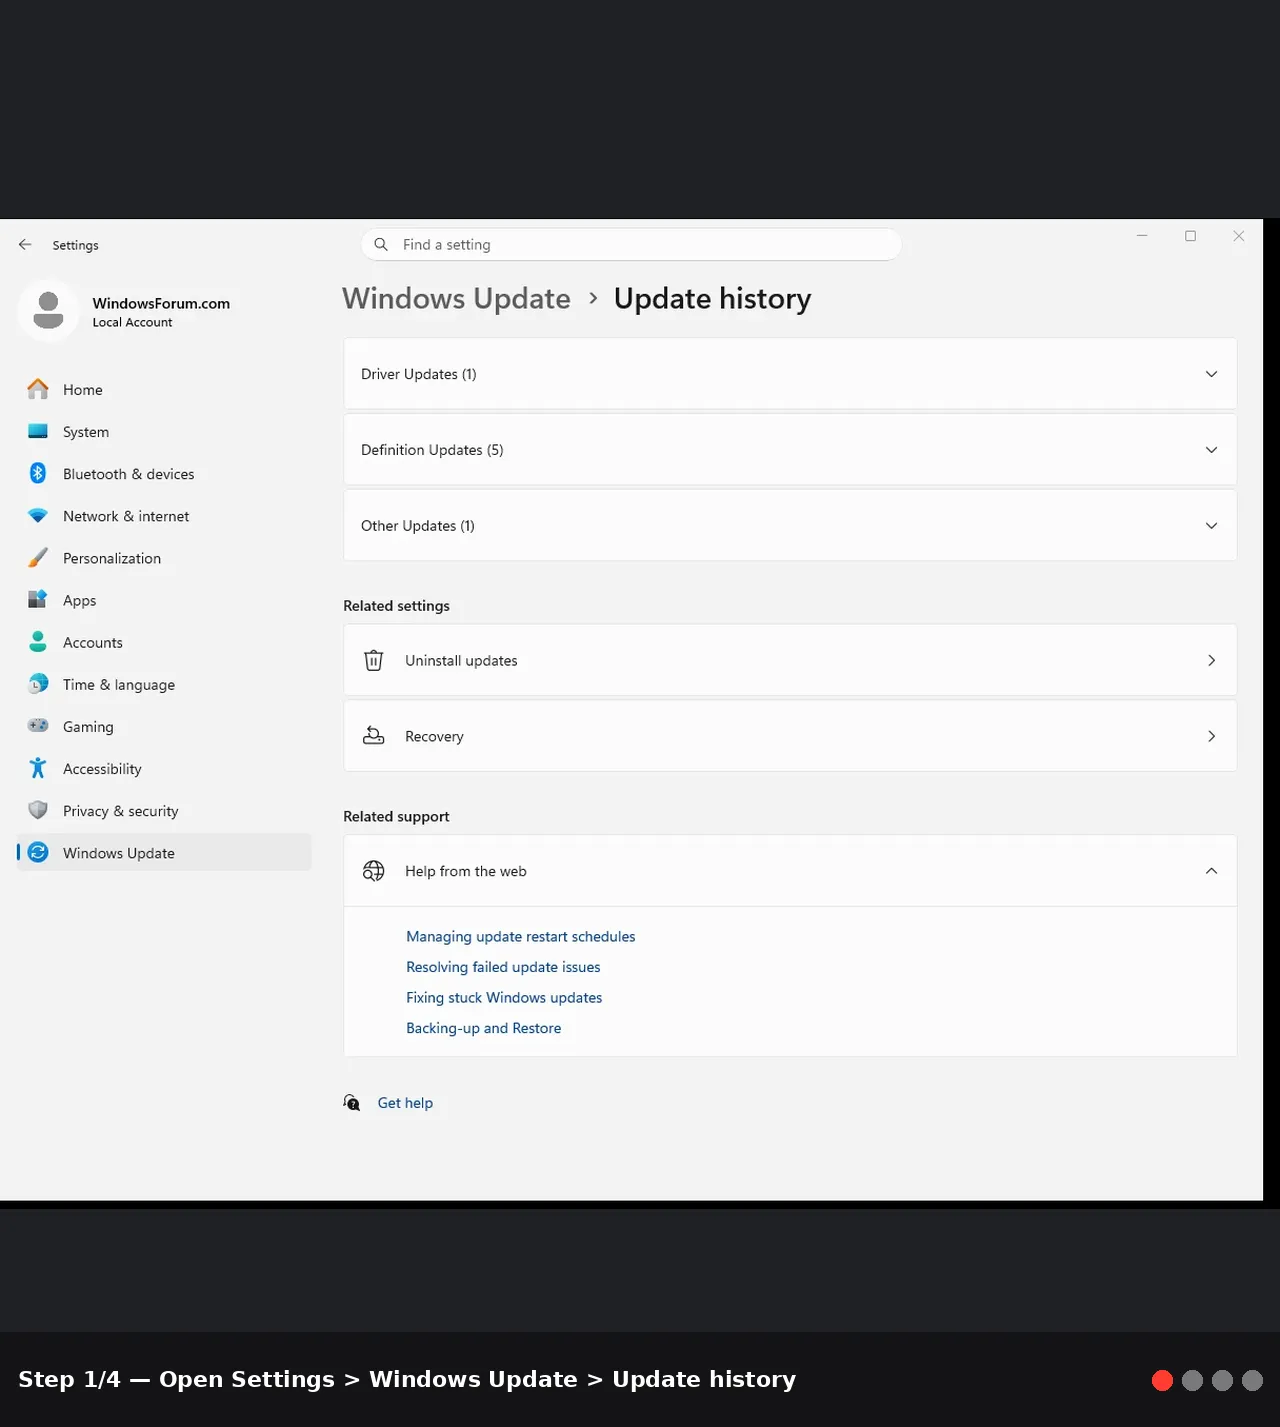
Task: Open Fixing stuck Windows updates link
Action: (504, 998)
